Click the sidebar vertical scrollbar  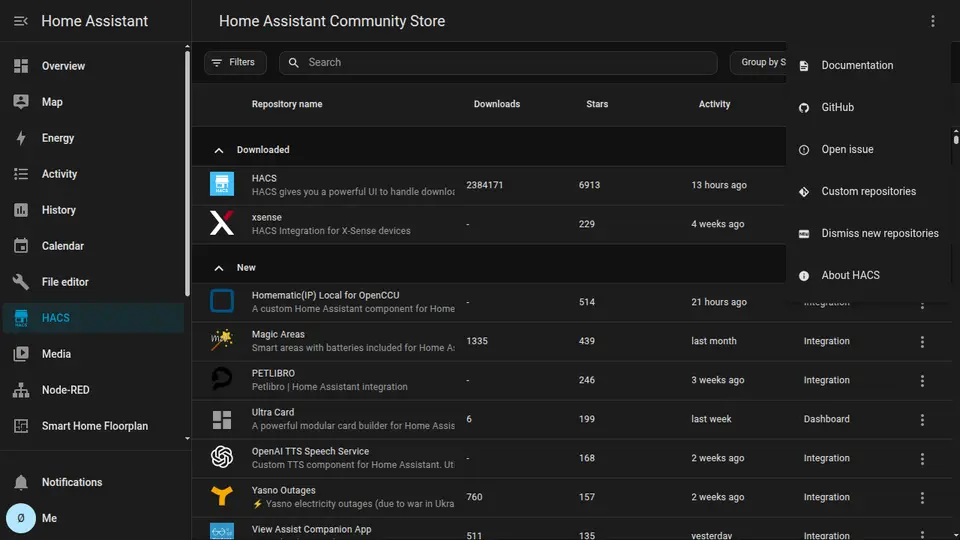click(187, 174)
